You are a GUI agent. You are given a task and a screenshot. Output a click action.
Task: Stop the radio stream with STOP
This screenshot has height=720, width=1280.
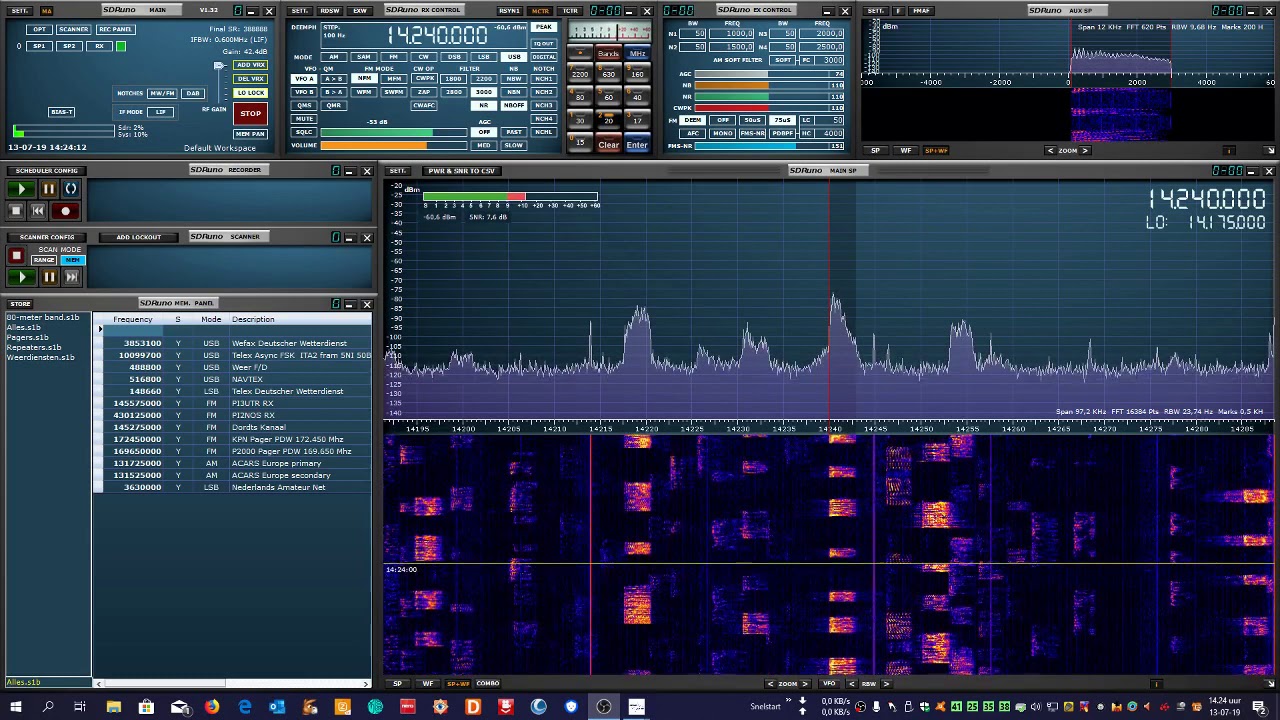coord(250,113)
